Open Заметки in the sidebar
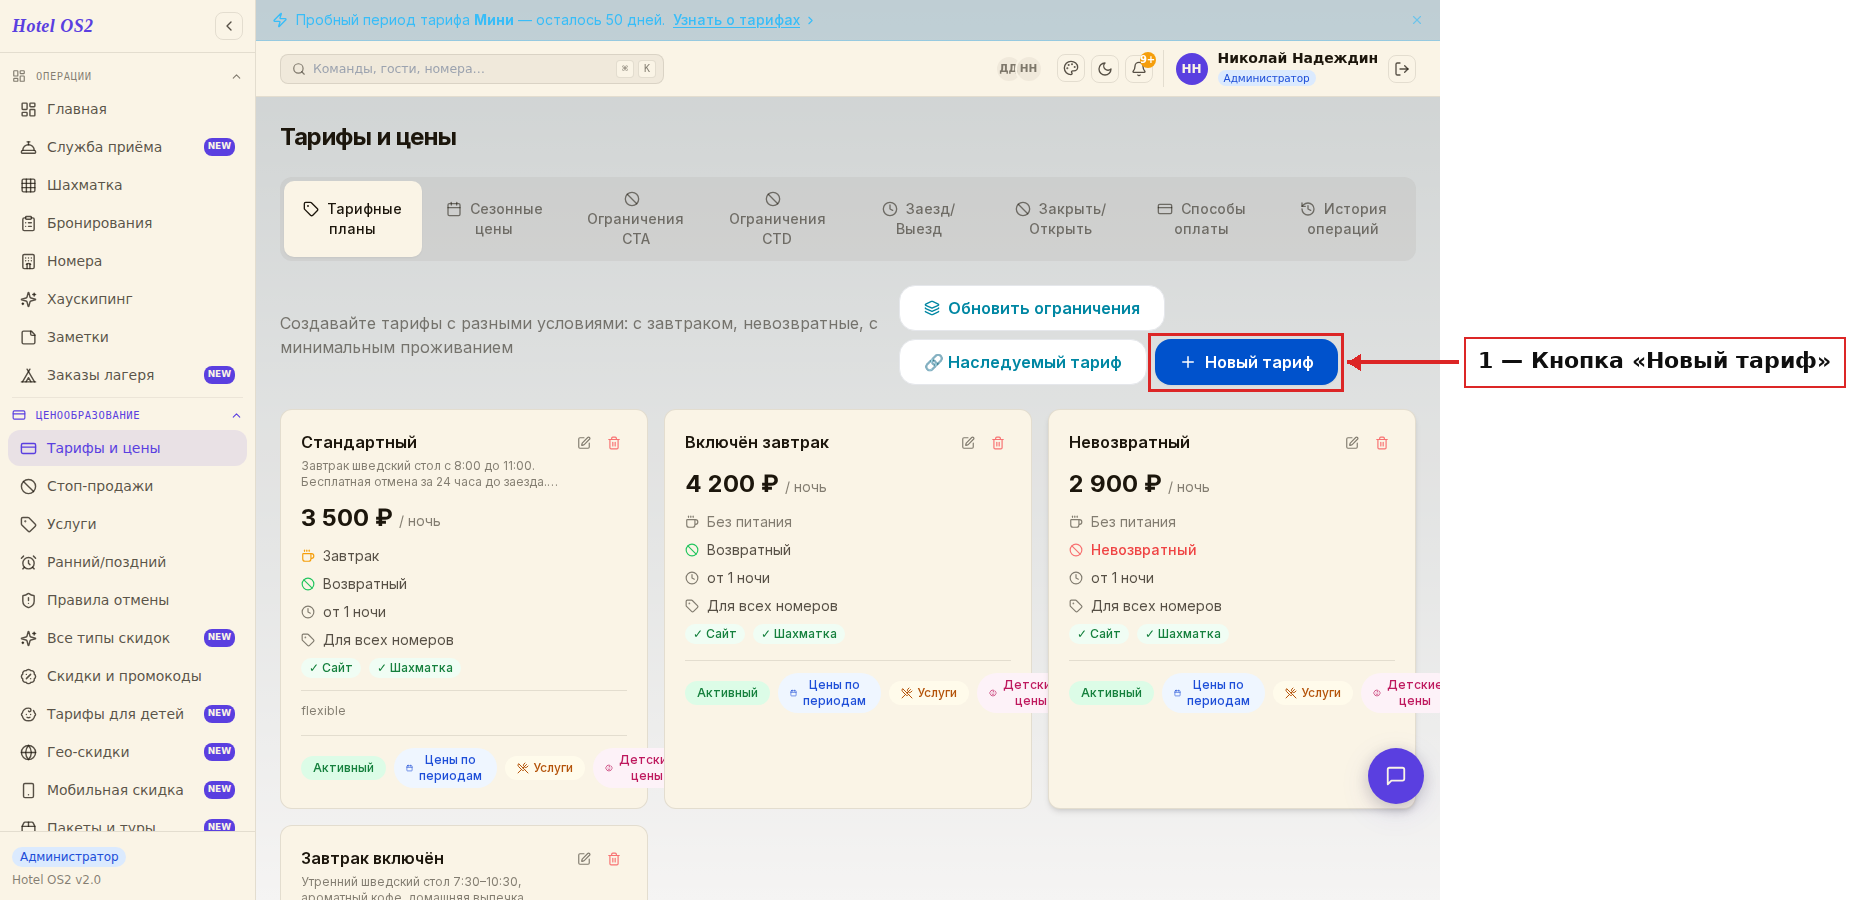 click(127, 337)
